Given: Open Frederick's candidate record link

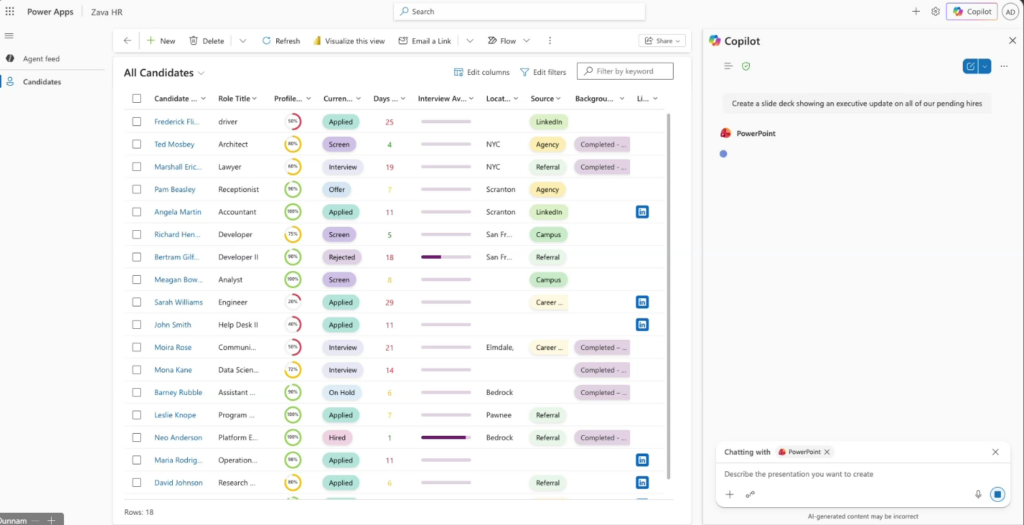Looking at the screenshot, I should pyautogui.click(x=177, y=122).
